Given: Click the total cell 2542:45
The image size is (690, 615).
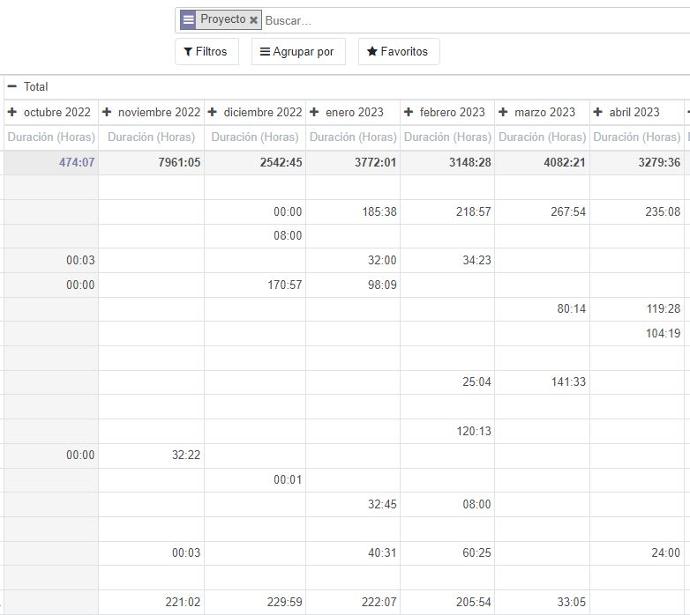Looking at the screenshot, I should pyautogui.click(x=255, y=163).
